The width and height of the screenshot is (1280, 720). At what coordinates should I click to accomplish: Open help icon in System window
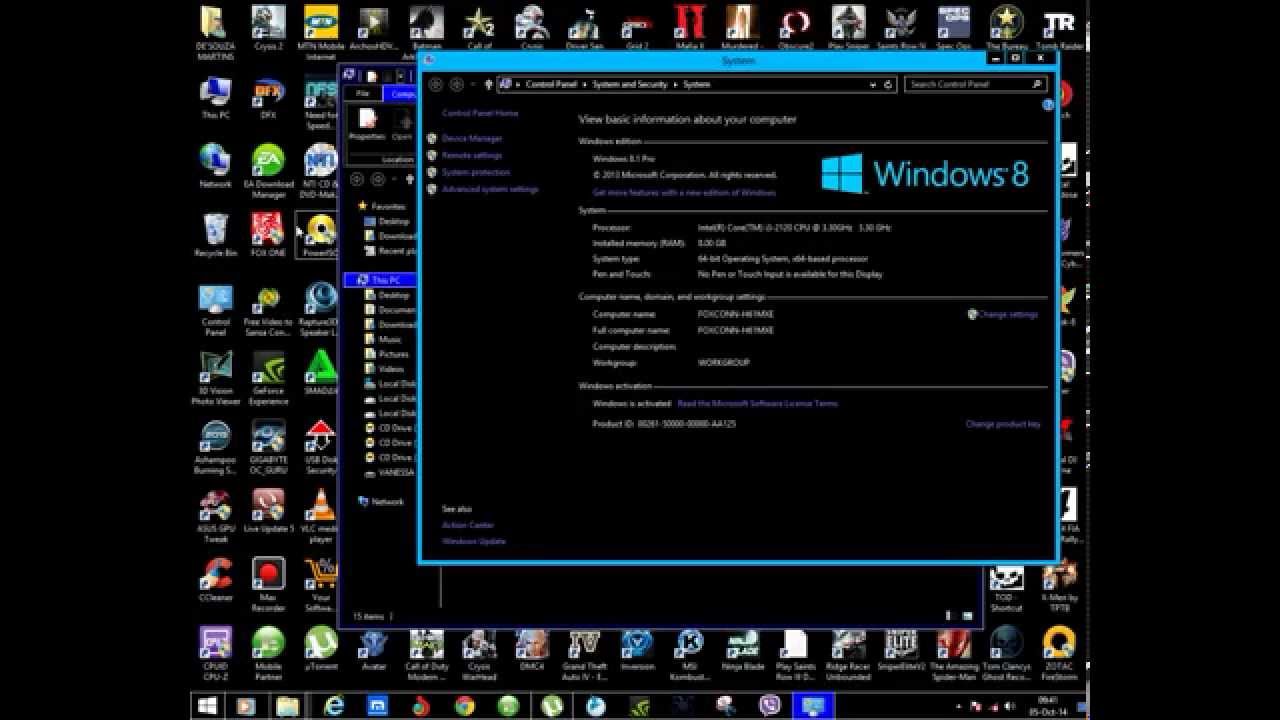pyautogui.click(x=1047, y=104)
